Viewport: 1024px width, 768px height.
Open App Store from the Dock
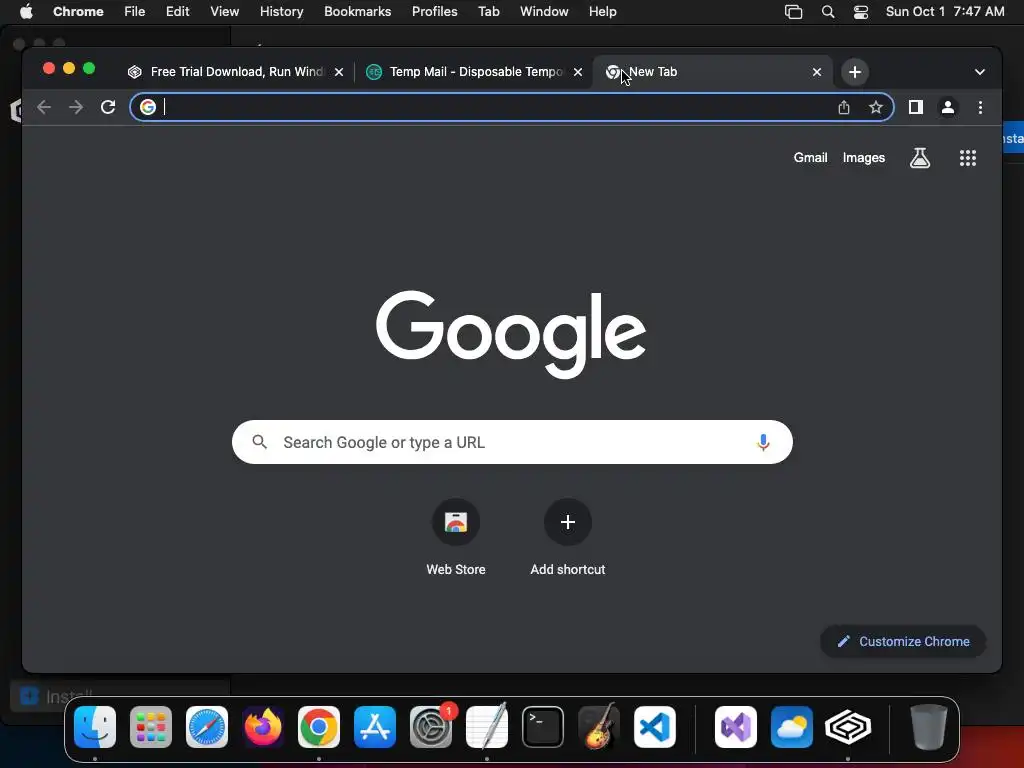(x=375, y=726)
